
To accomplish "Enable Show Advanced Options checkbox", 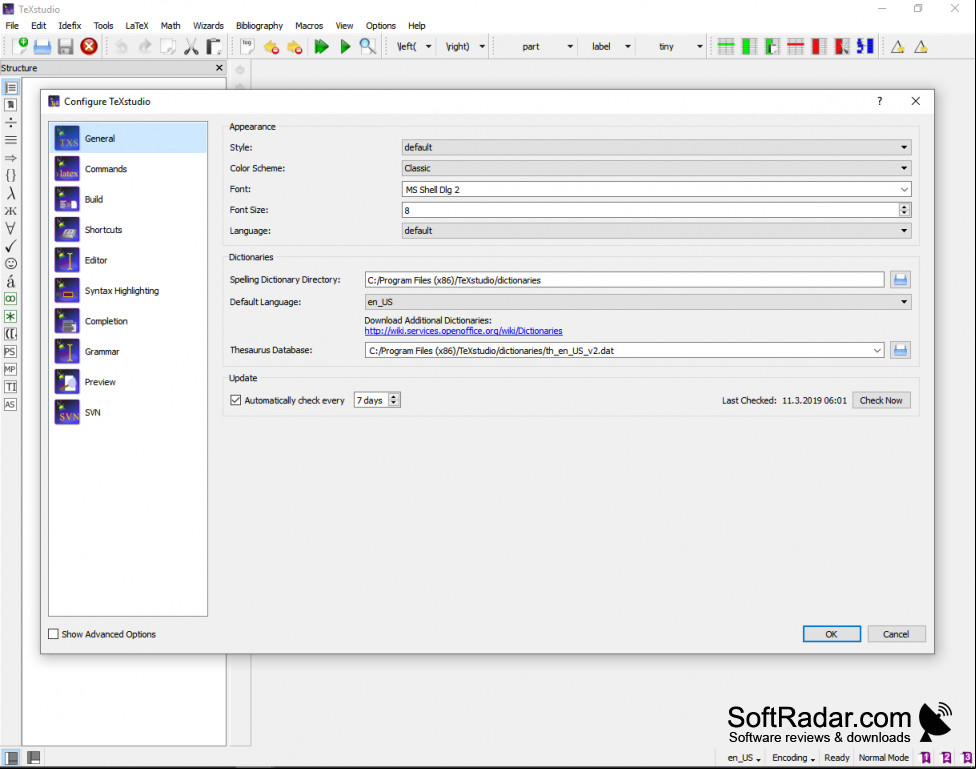I will [54, 634].
